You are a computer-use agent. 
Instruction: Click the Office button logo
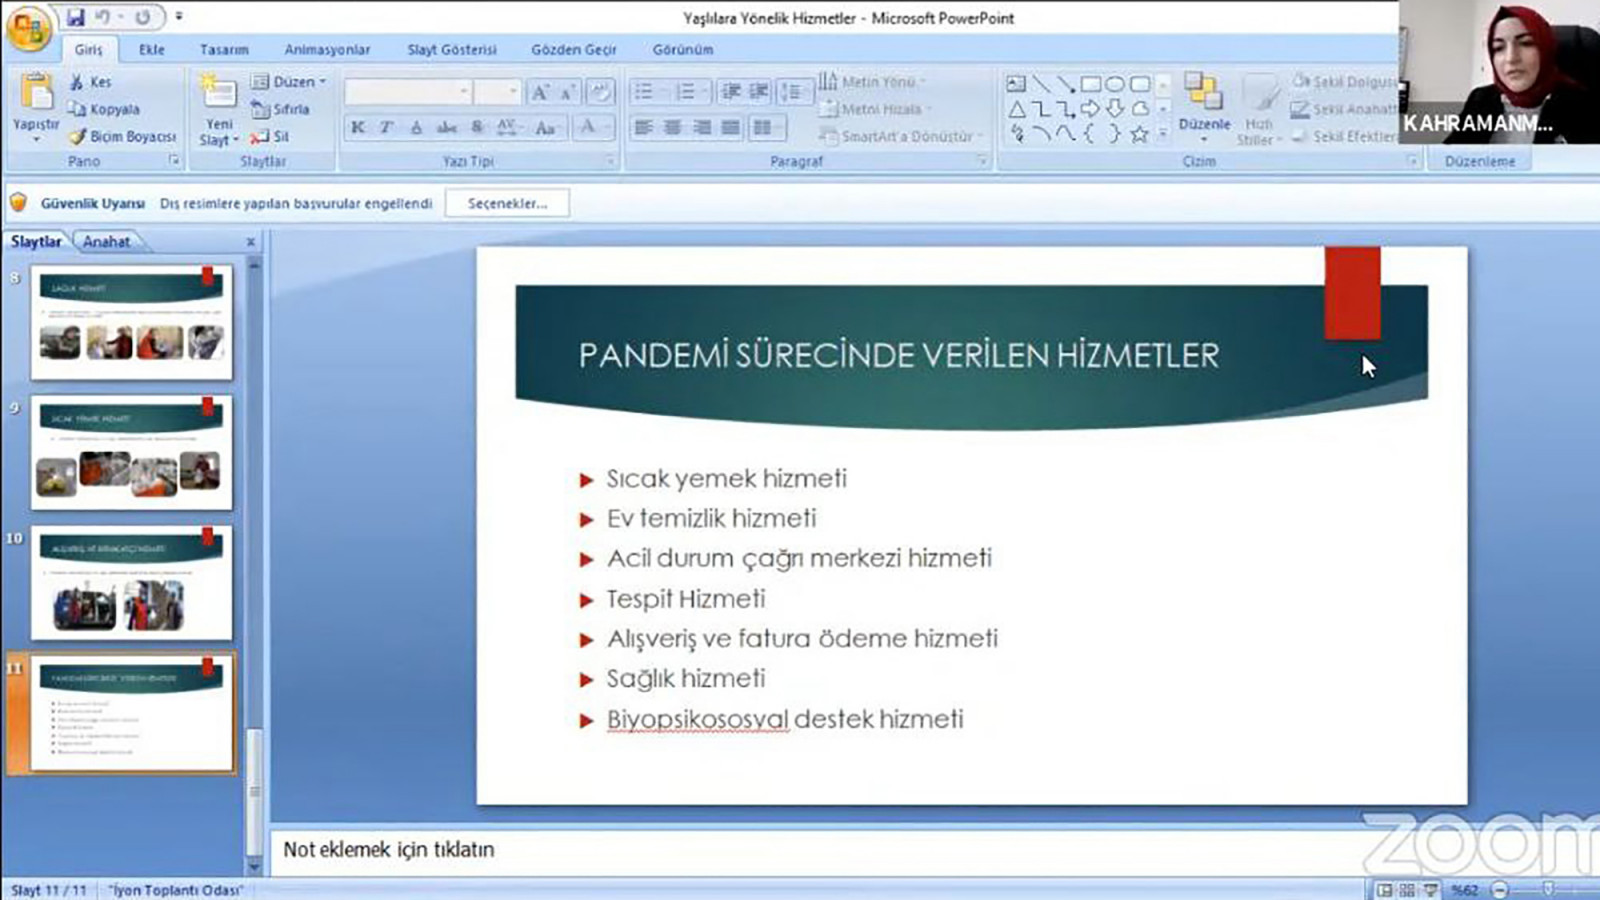click(x=28, y=28)
